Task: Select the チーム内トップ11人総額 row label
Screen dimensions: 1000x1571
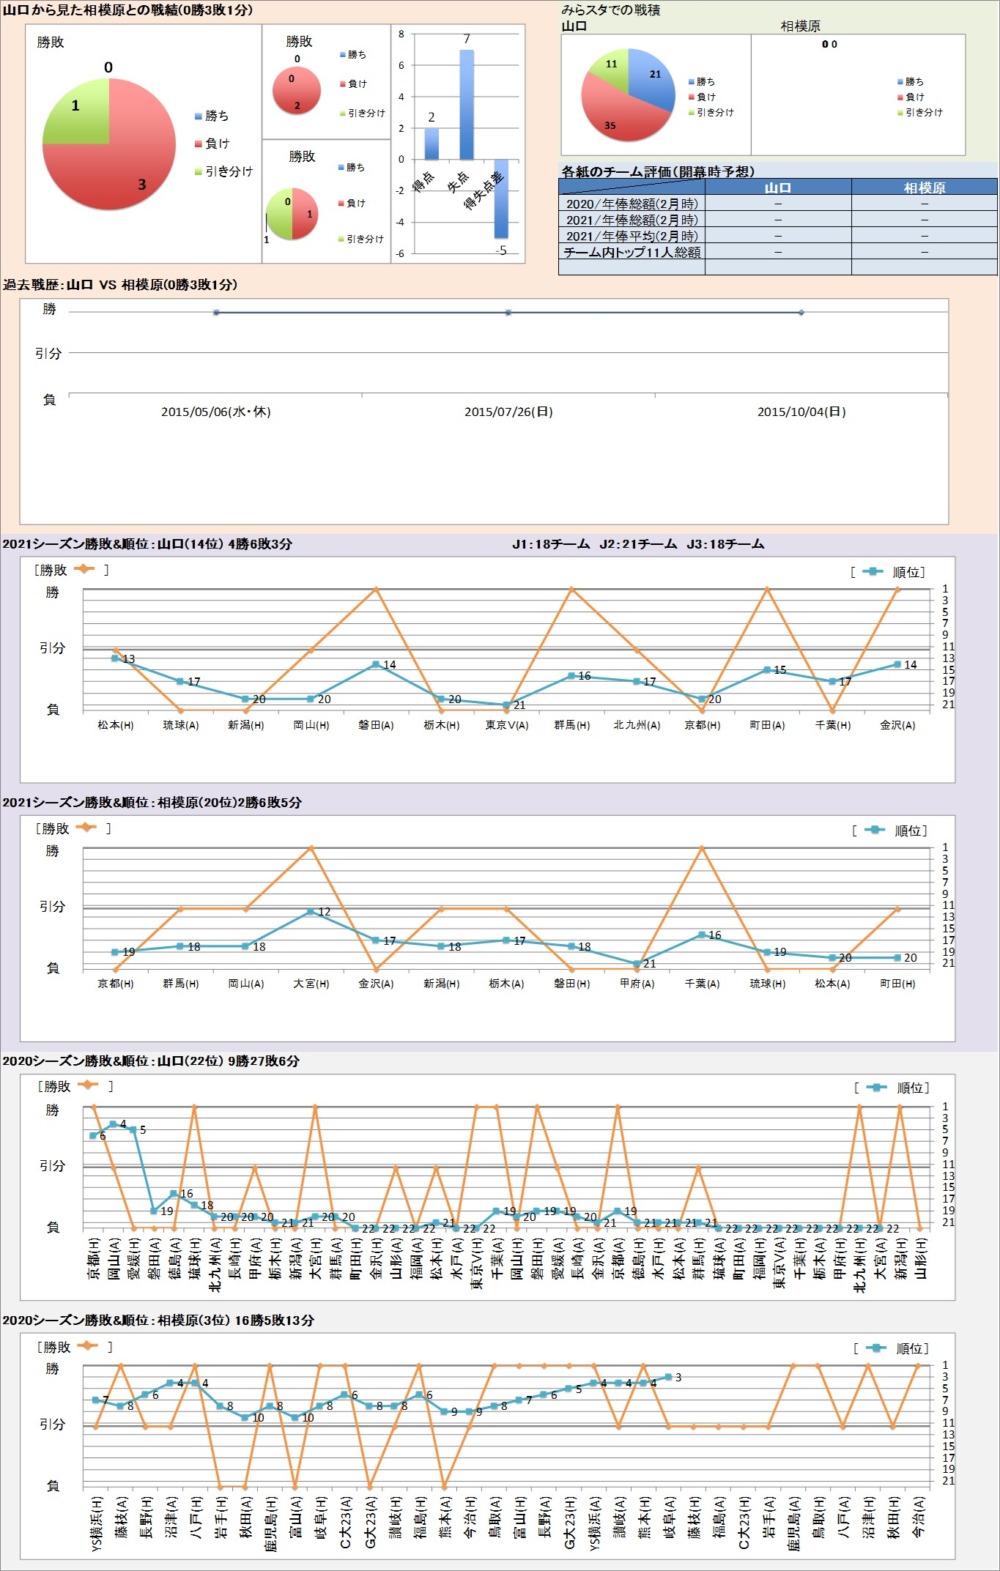Action: pyautogui.click(x=632, y=252)
